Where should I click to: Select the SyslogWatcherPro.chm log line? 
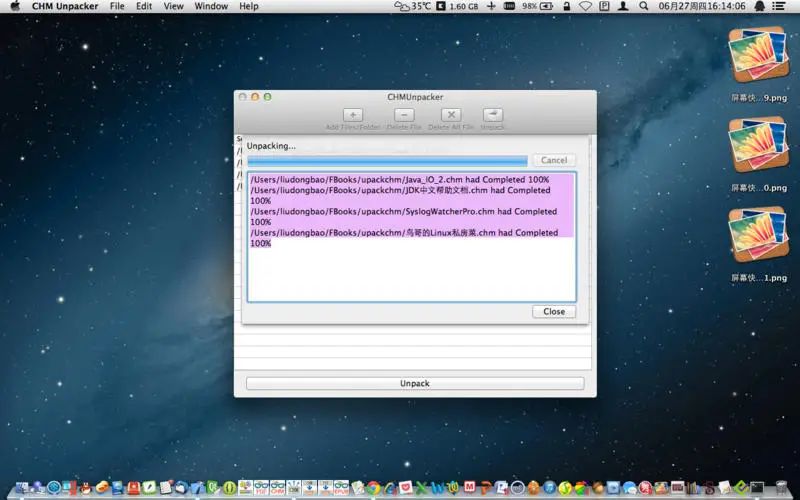403,216
